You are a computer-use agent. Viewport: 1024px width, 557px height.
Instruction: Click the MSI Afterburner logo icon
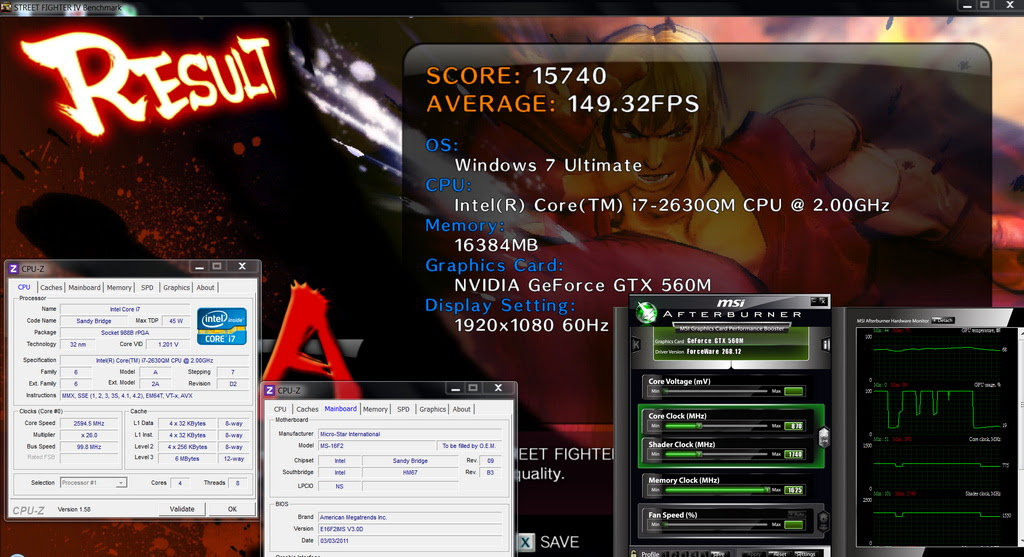pyautogui.click(x=647, y=313)
